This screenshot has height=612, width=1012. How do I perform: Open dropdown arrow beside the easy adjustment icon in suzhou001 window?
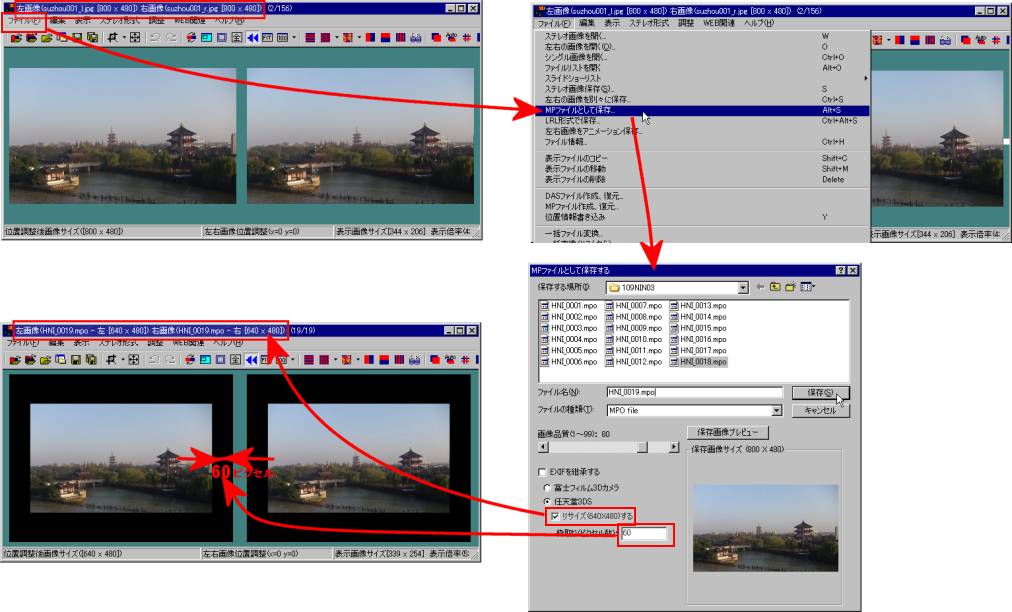pyautogui.click(x=124, y=37)
